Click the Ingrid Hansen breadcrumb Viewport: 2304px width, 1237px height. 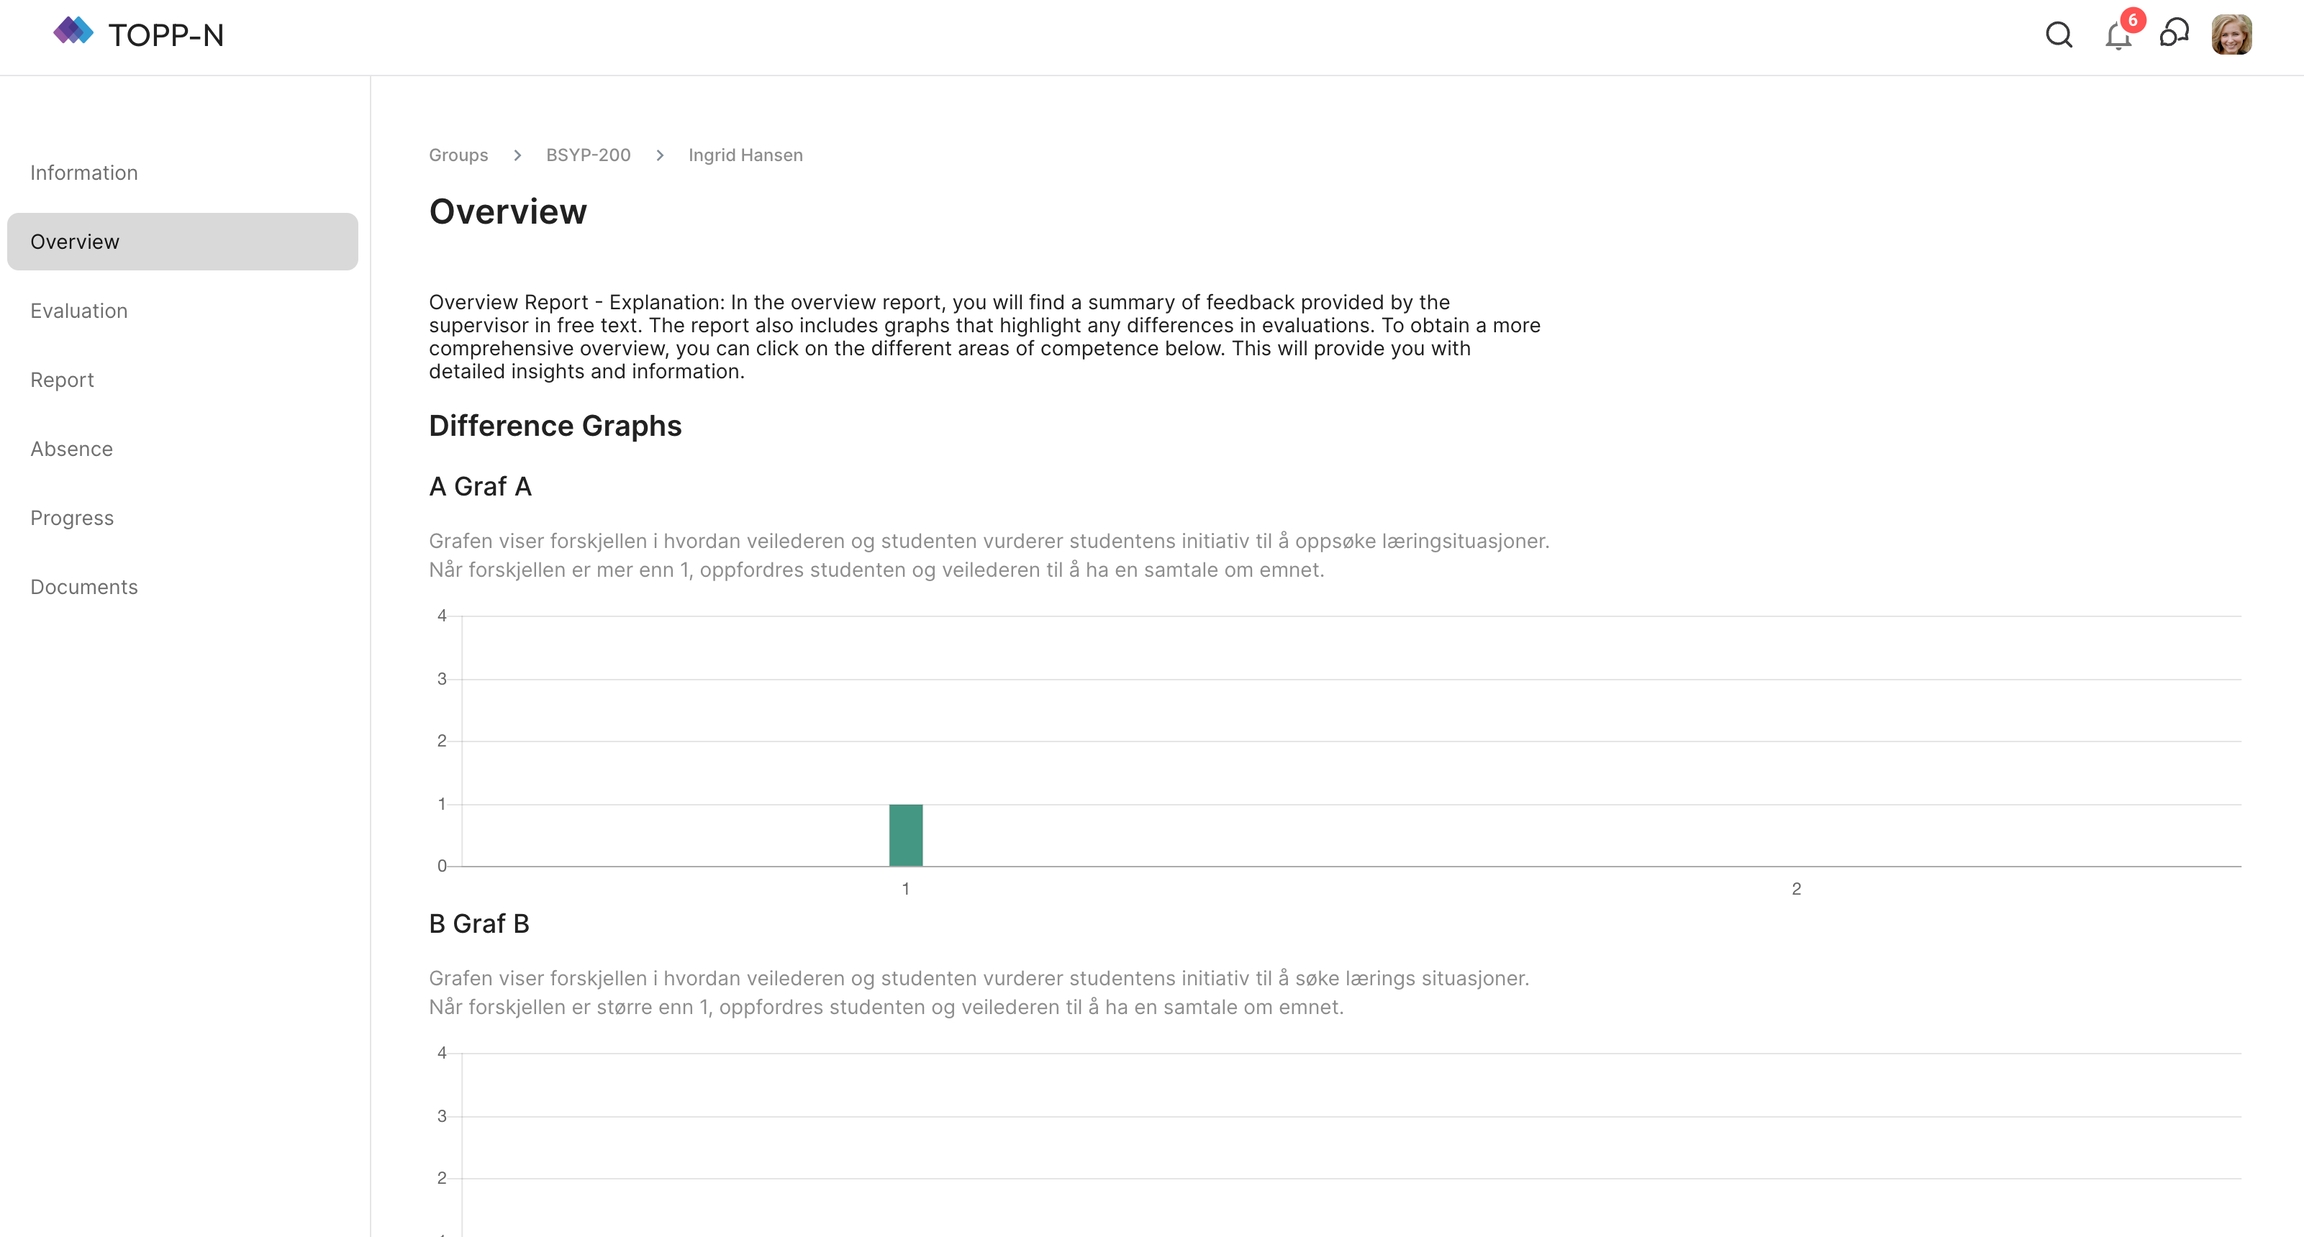[745, 155]
